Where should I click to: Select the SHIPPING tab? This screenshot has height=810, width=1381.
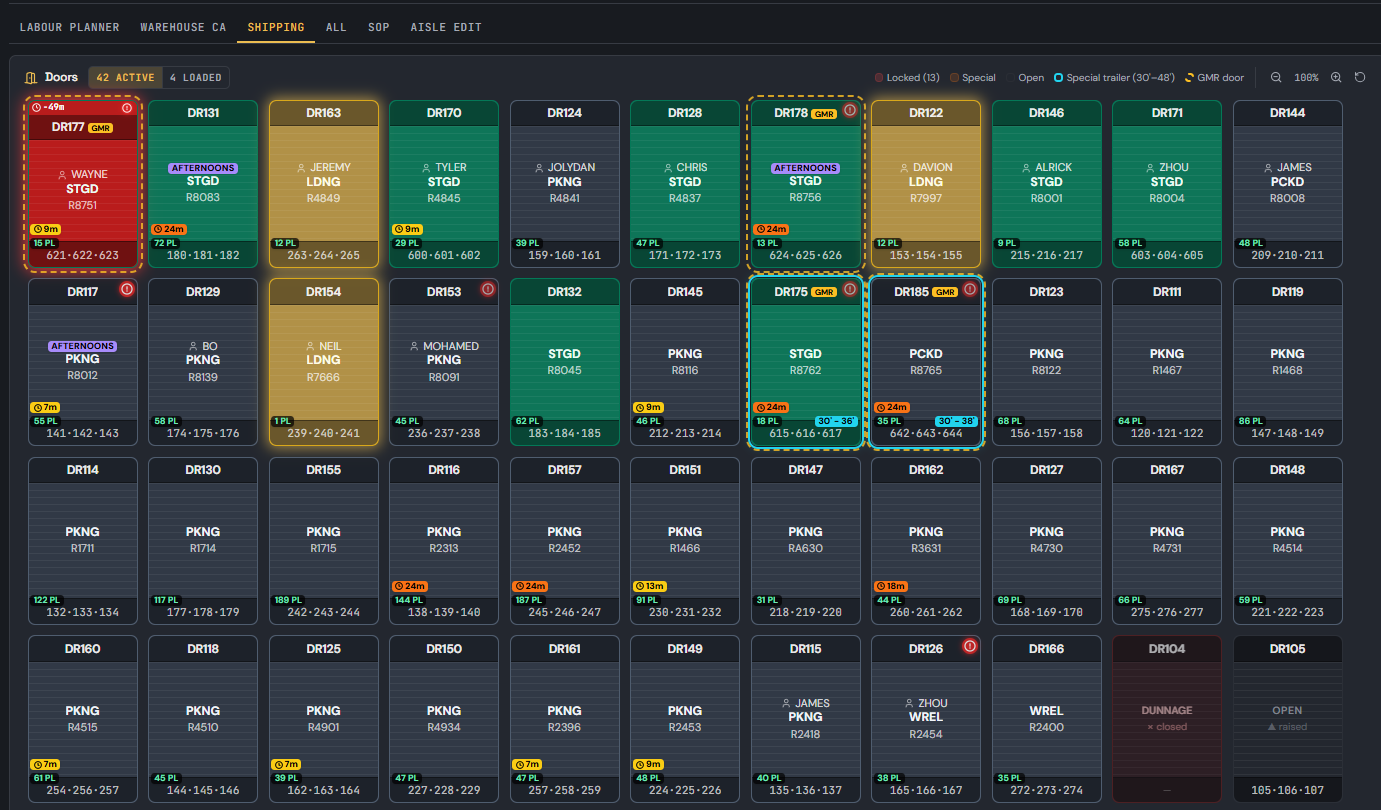[x=276, y=27]
